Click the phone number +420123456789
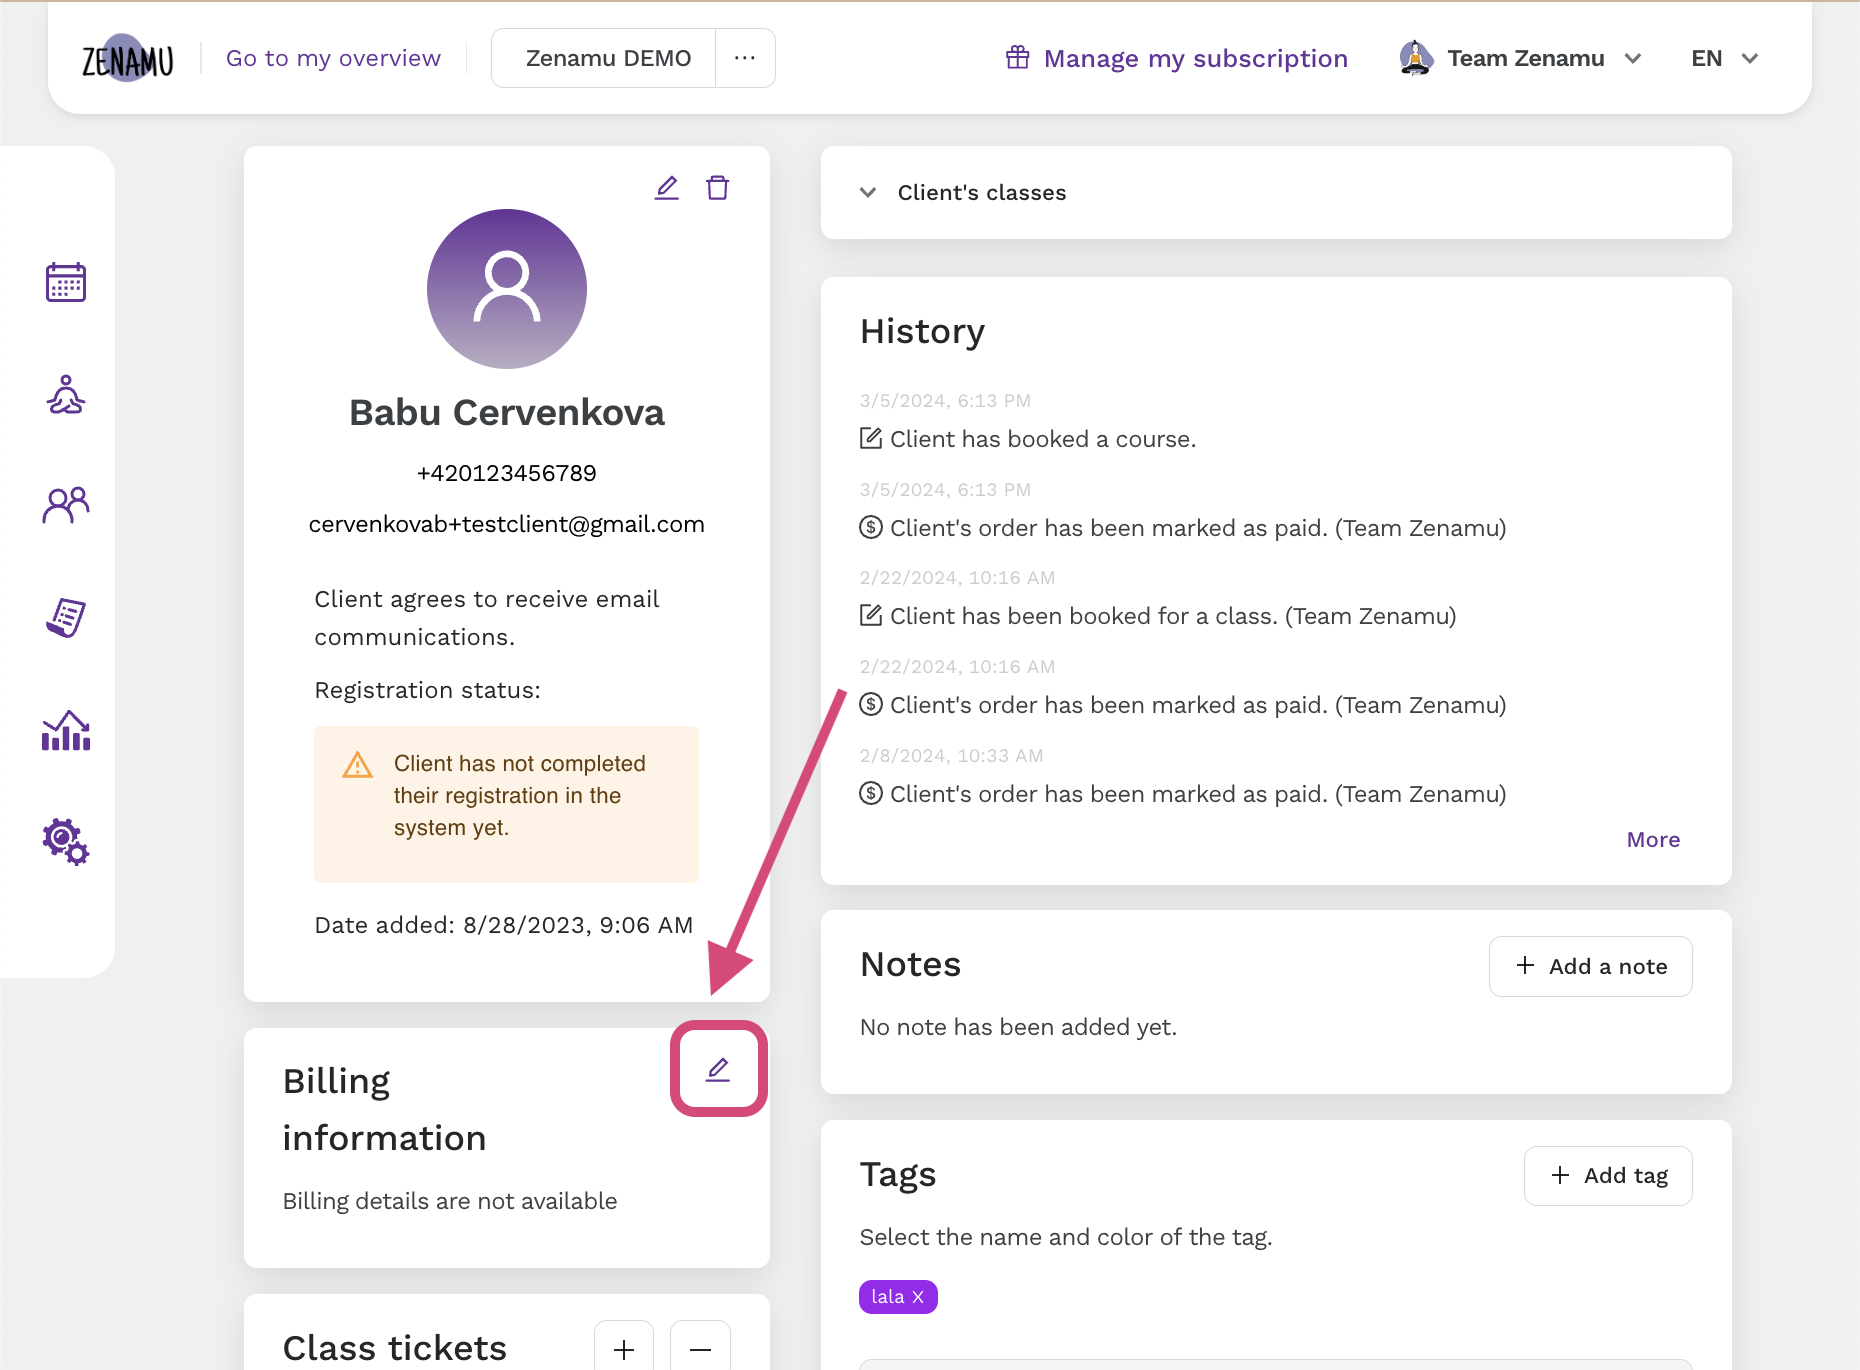The height and width of the screenshot is (1370, 1860). [507, 473]
